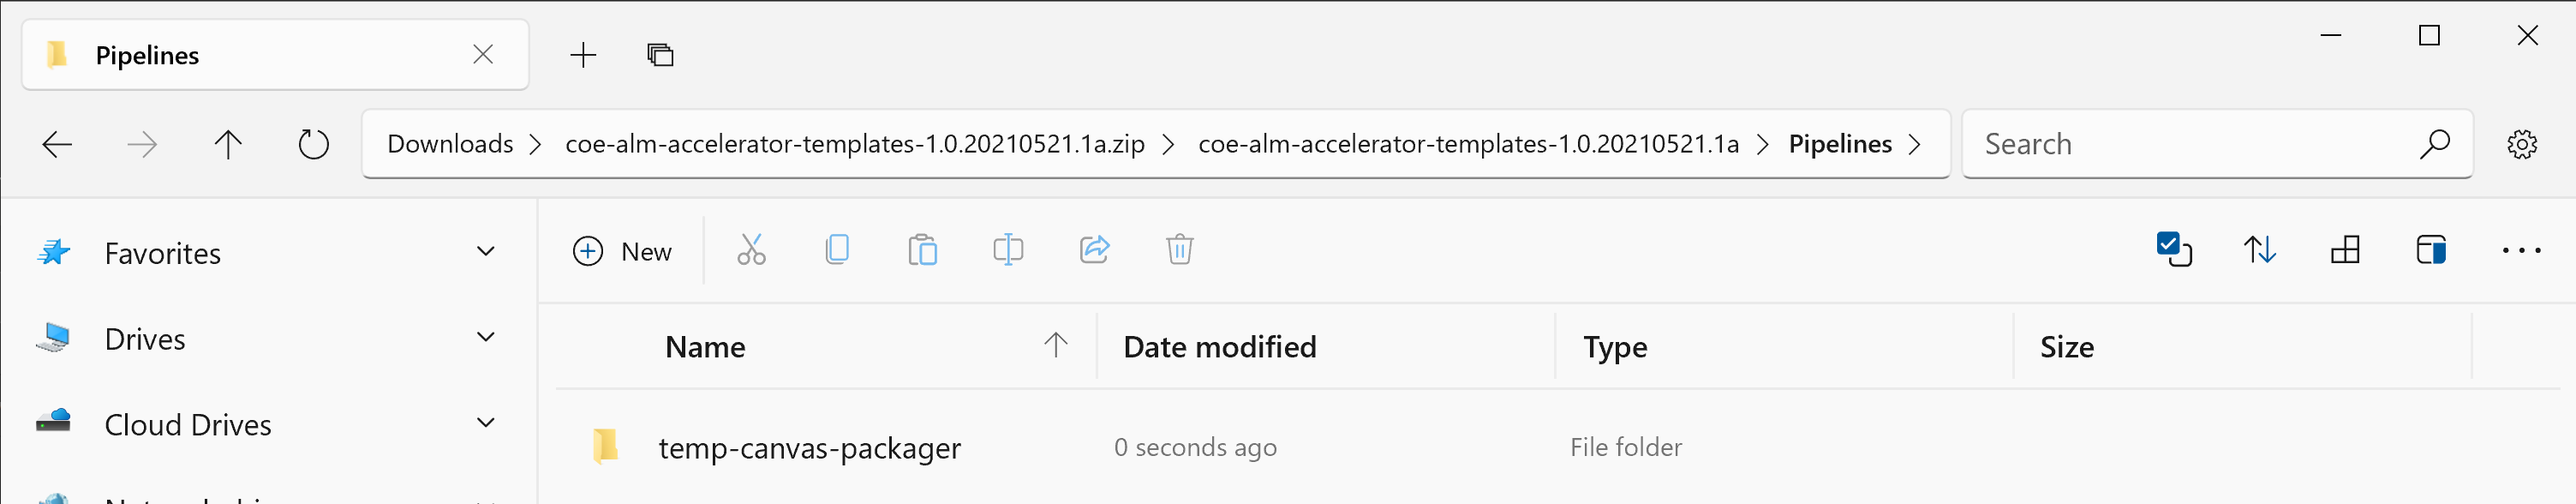Open Explorer settings with the gear icon
Screen dimensions: 2576x504
click(2521, 143)
